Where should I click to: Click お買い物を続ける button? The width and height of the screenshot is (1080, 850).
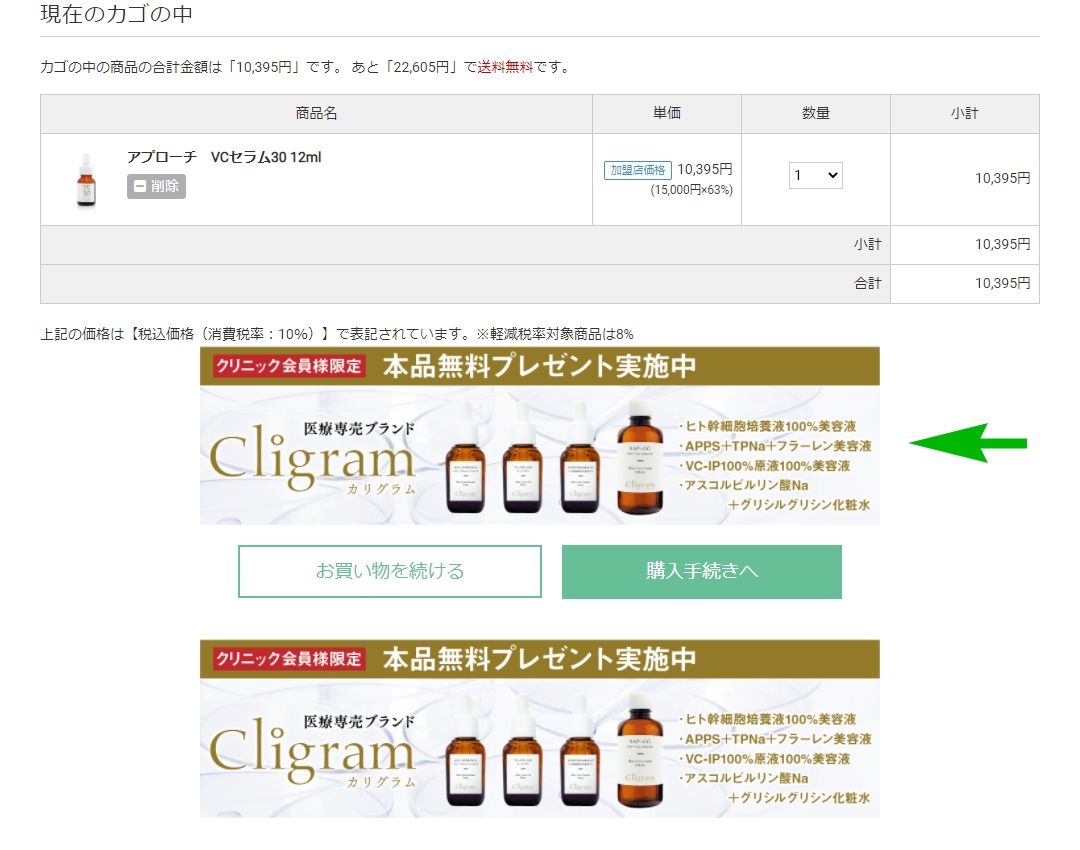click(390, 572)
